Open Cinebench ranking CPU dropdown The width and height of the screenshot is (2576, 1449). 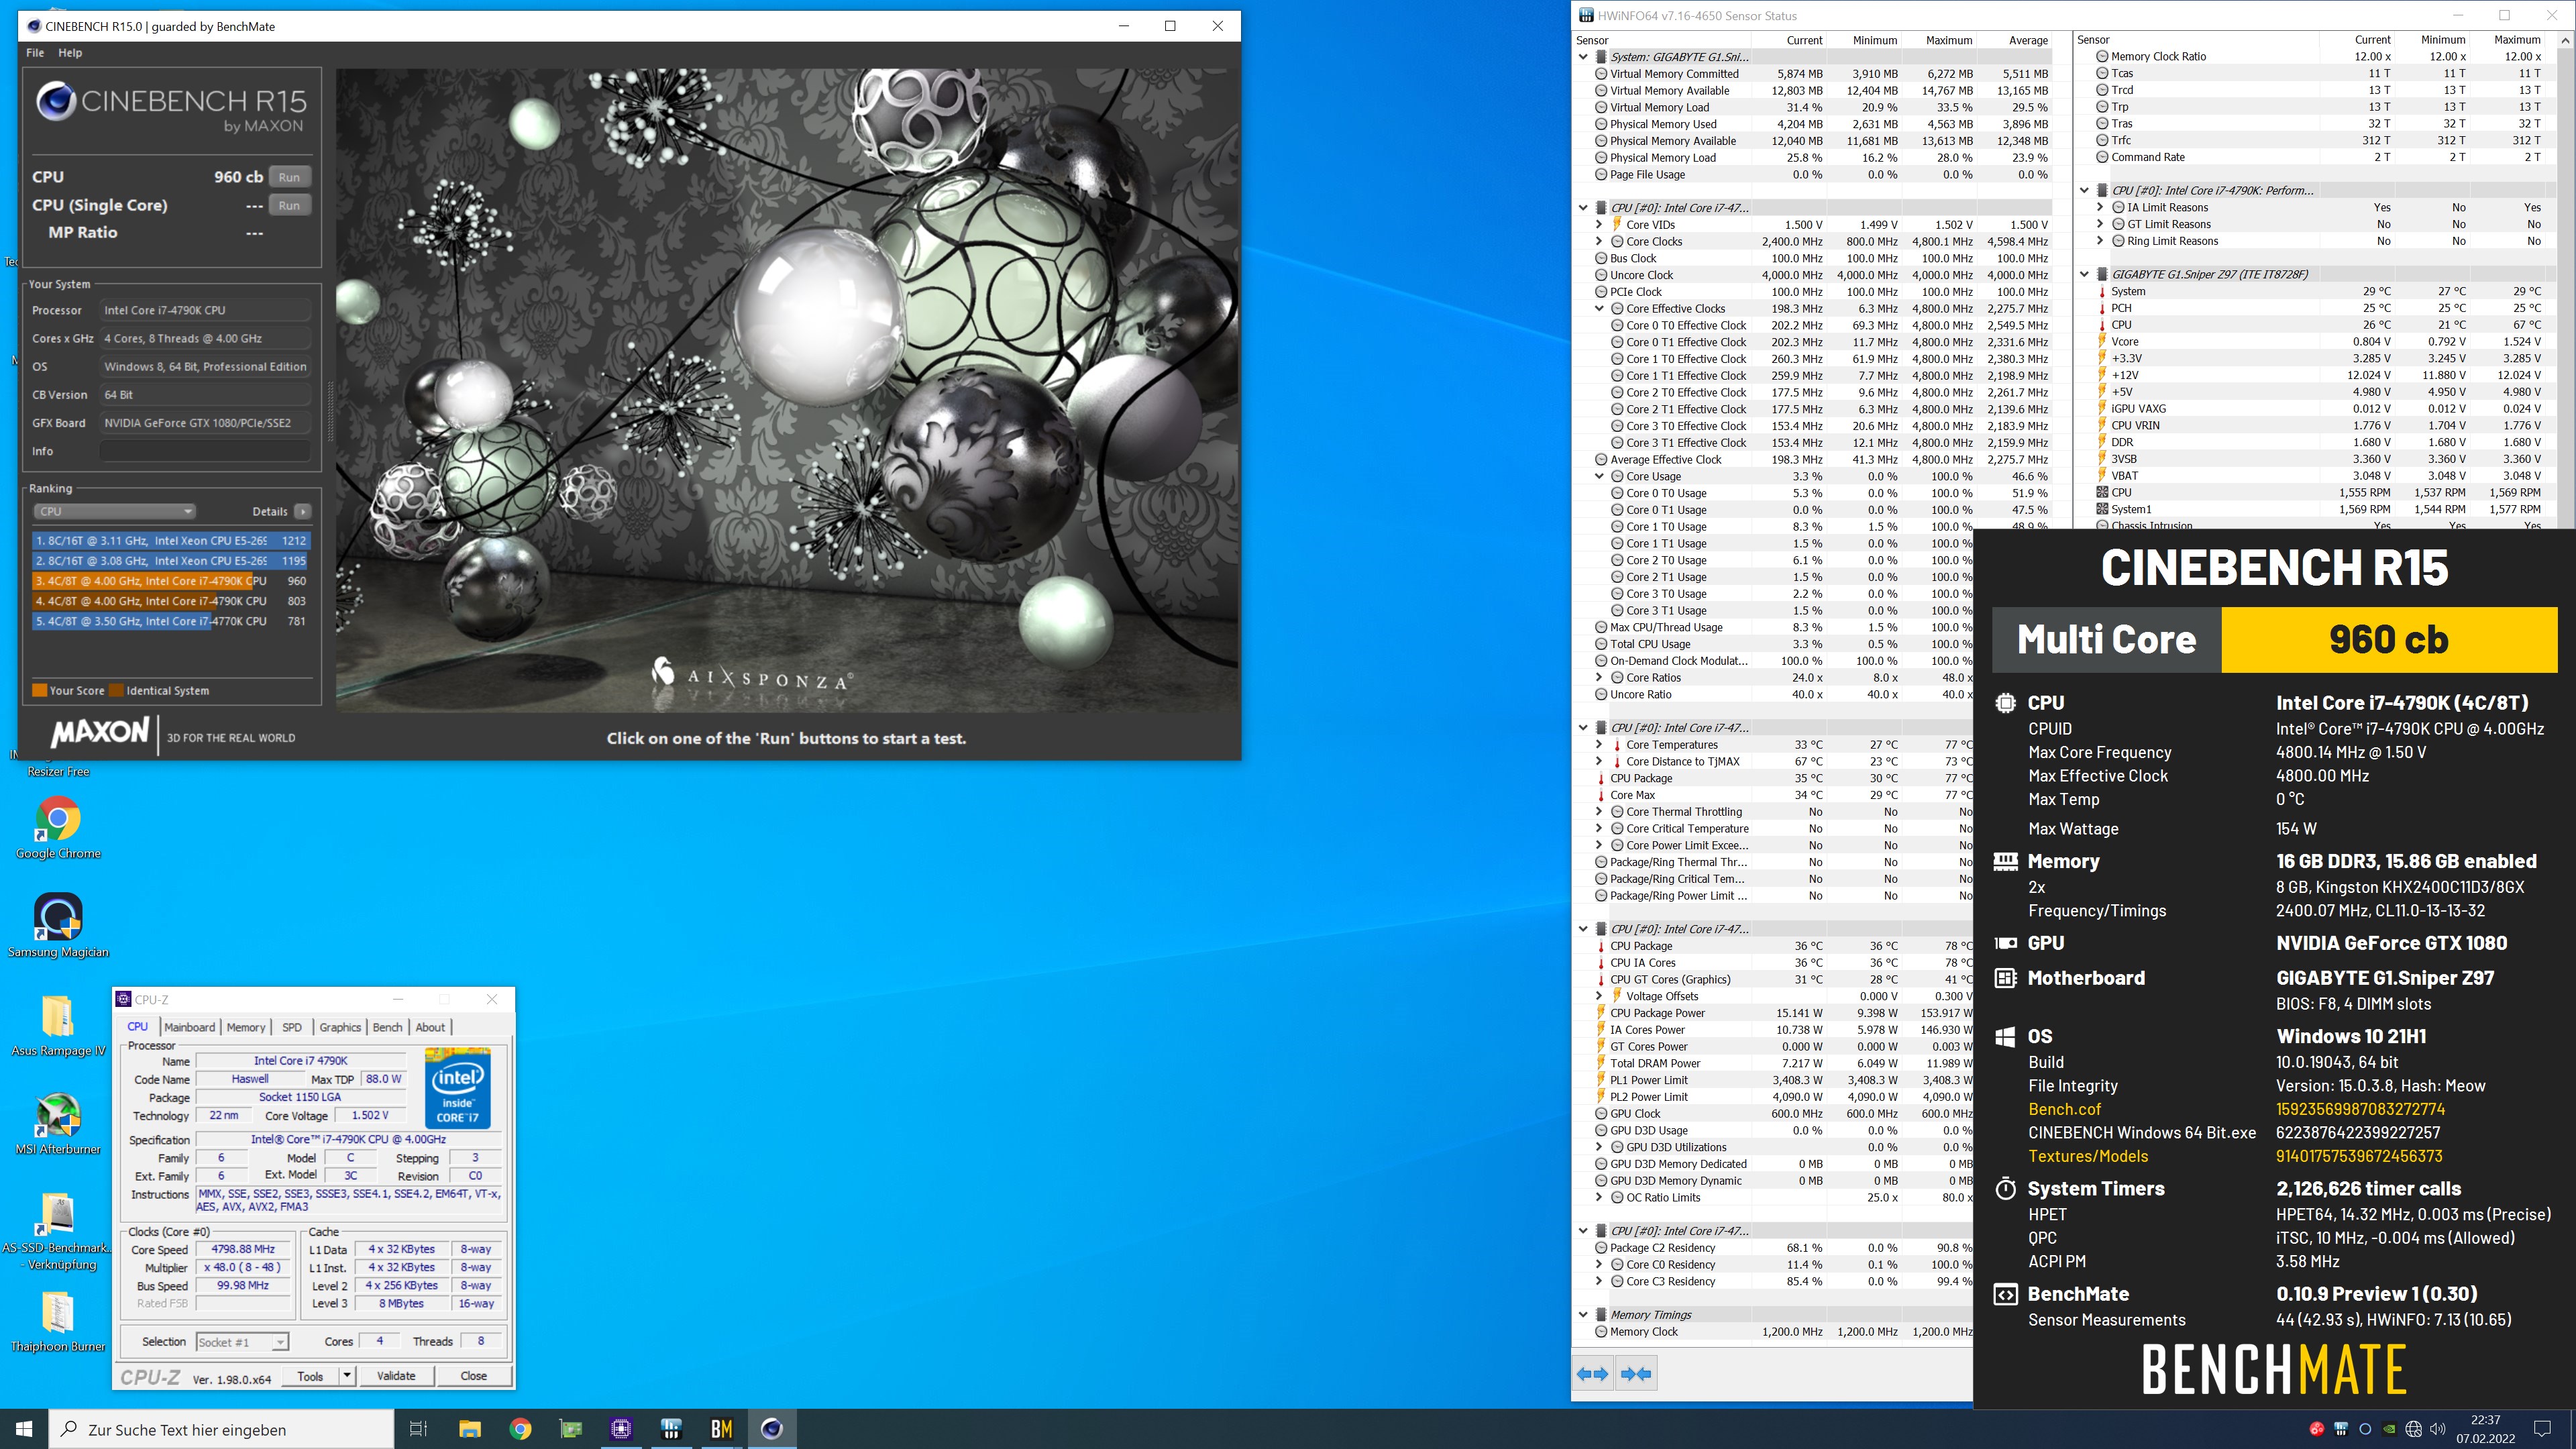click(x=115, y=511)
